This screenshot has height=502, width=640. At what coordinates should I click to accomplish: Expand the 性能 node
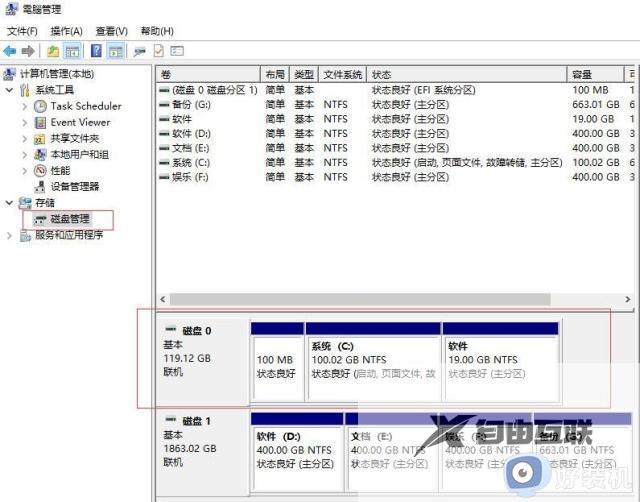(24, 171)
